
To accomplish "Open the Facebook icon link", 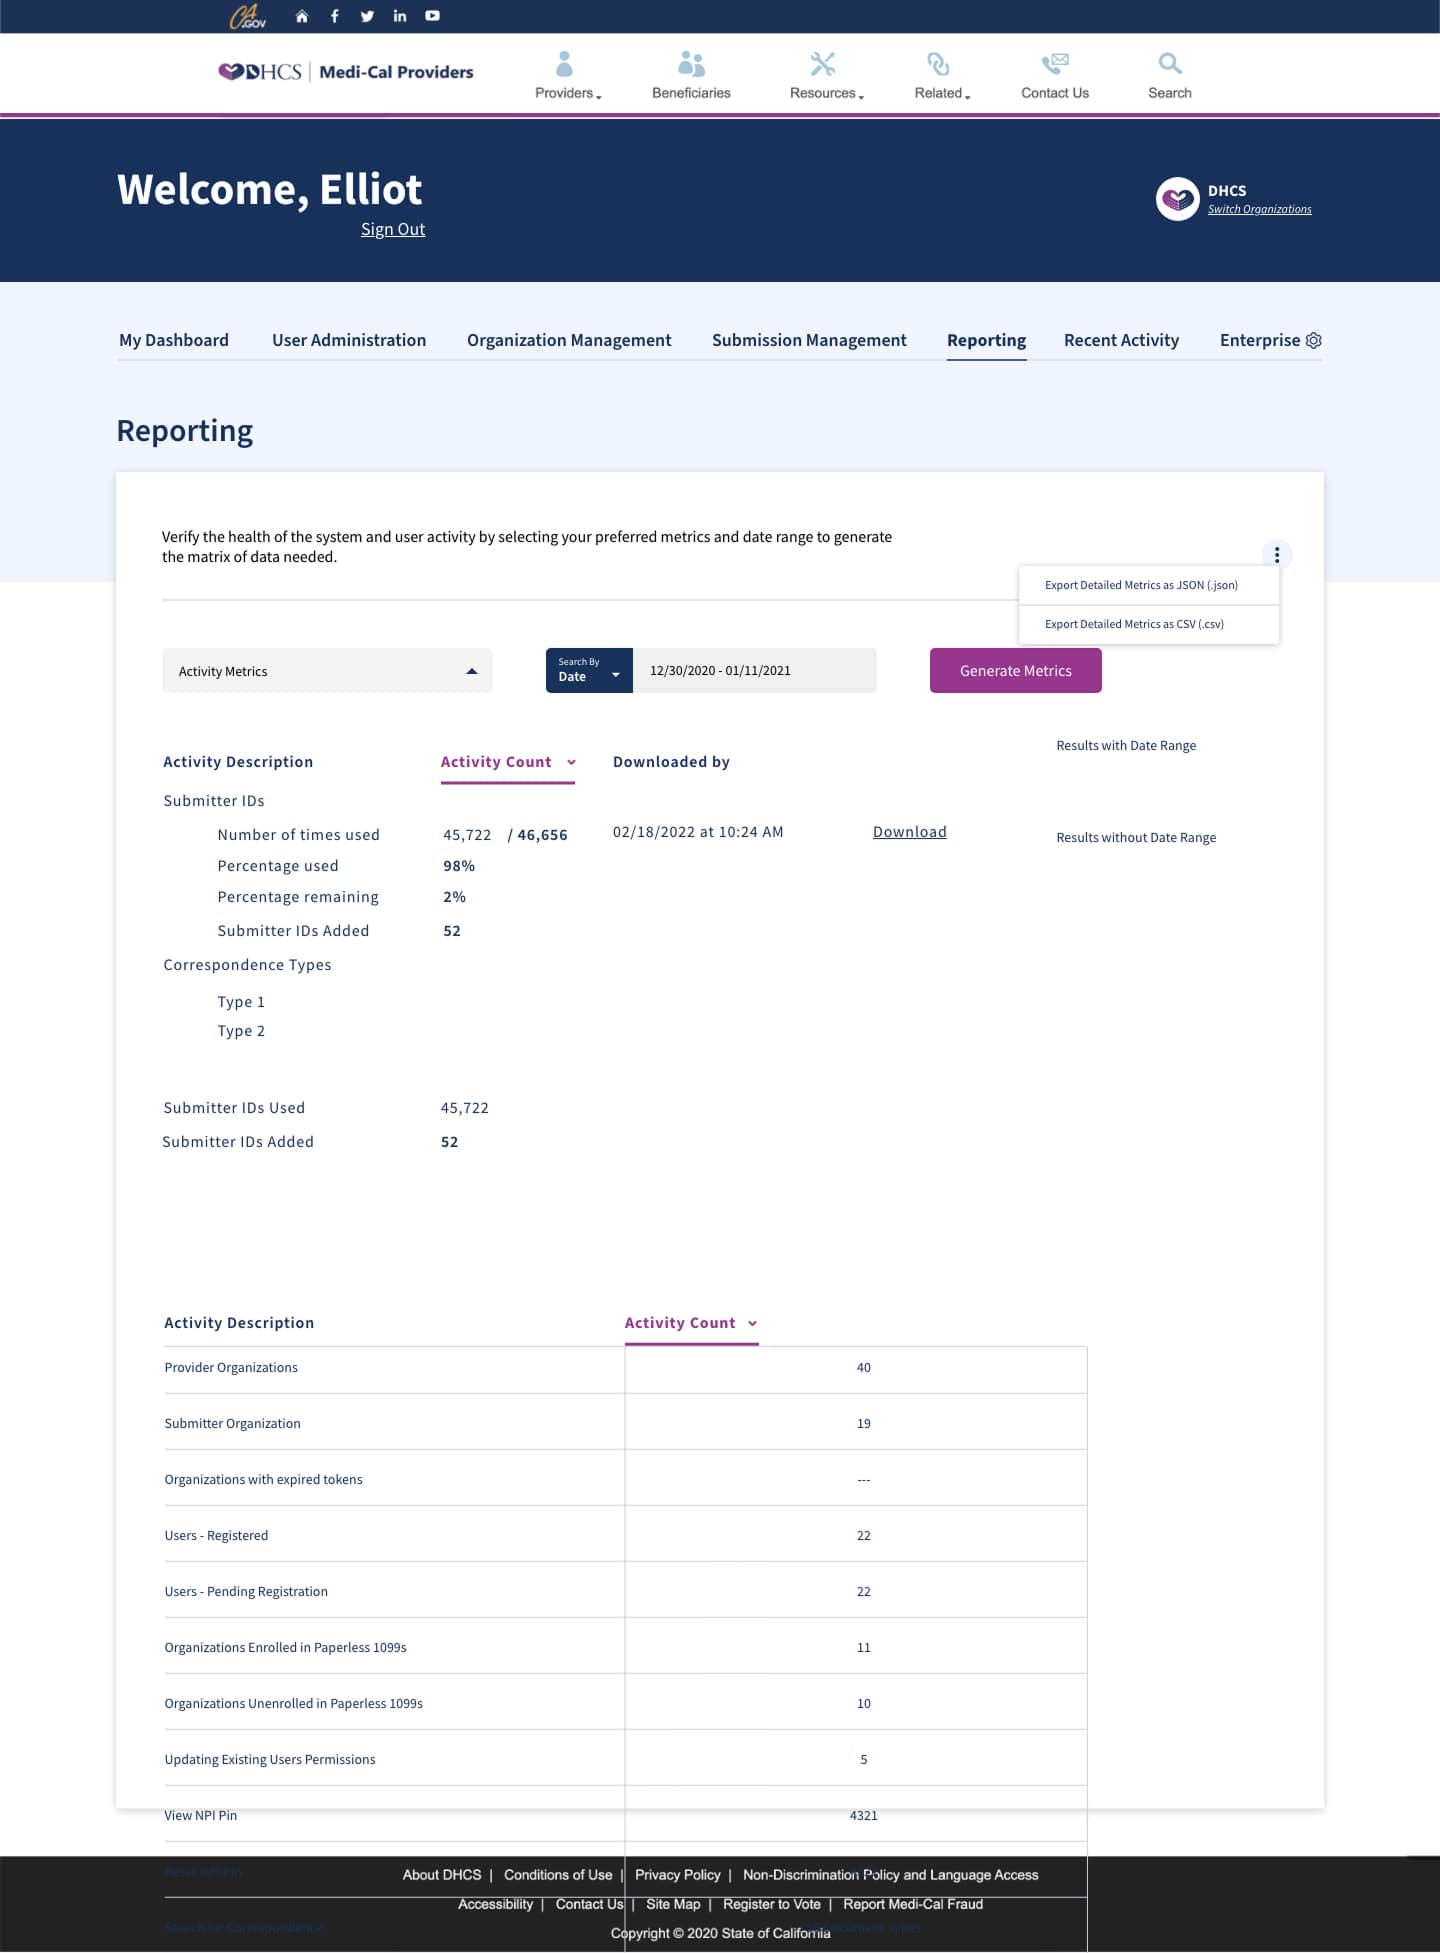I will [335, 16].
